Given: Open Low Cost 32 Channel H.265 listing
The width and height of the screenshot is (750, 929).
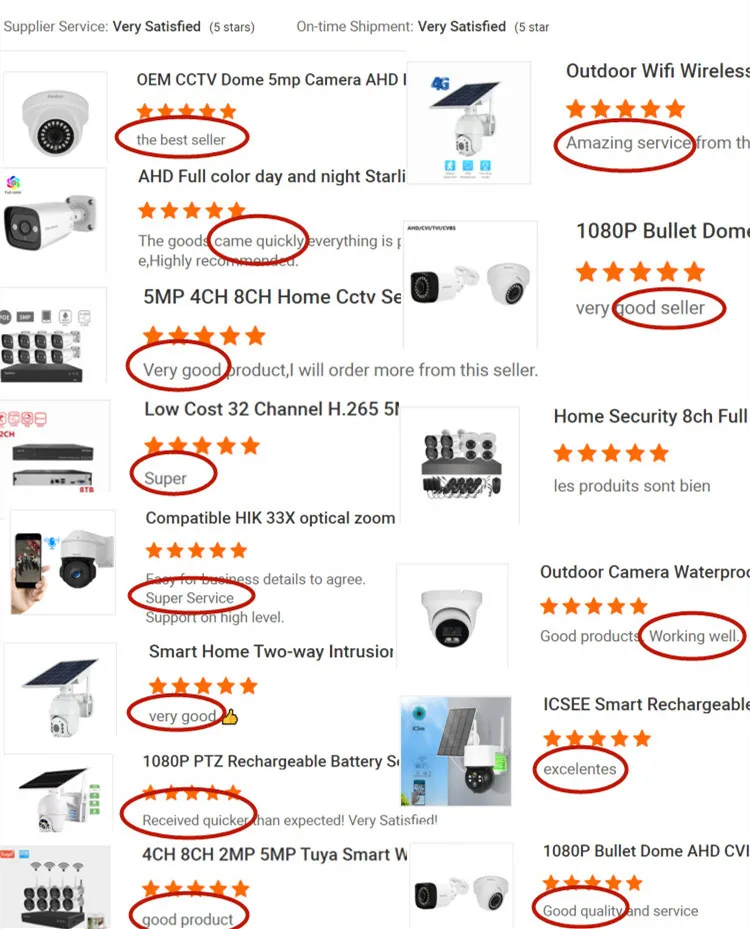Looking at the screenshot, I should pyautogui.click(x=272, y=409).
